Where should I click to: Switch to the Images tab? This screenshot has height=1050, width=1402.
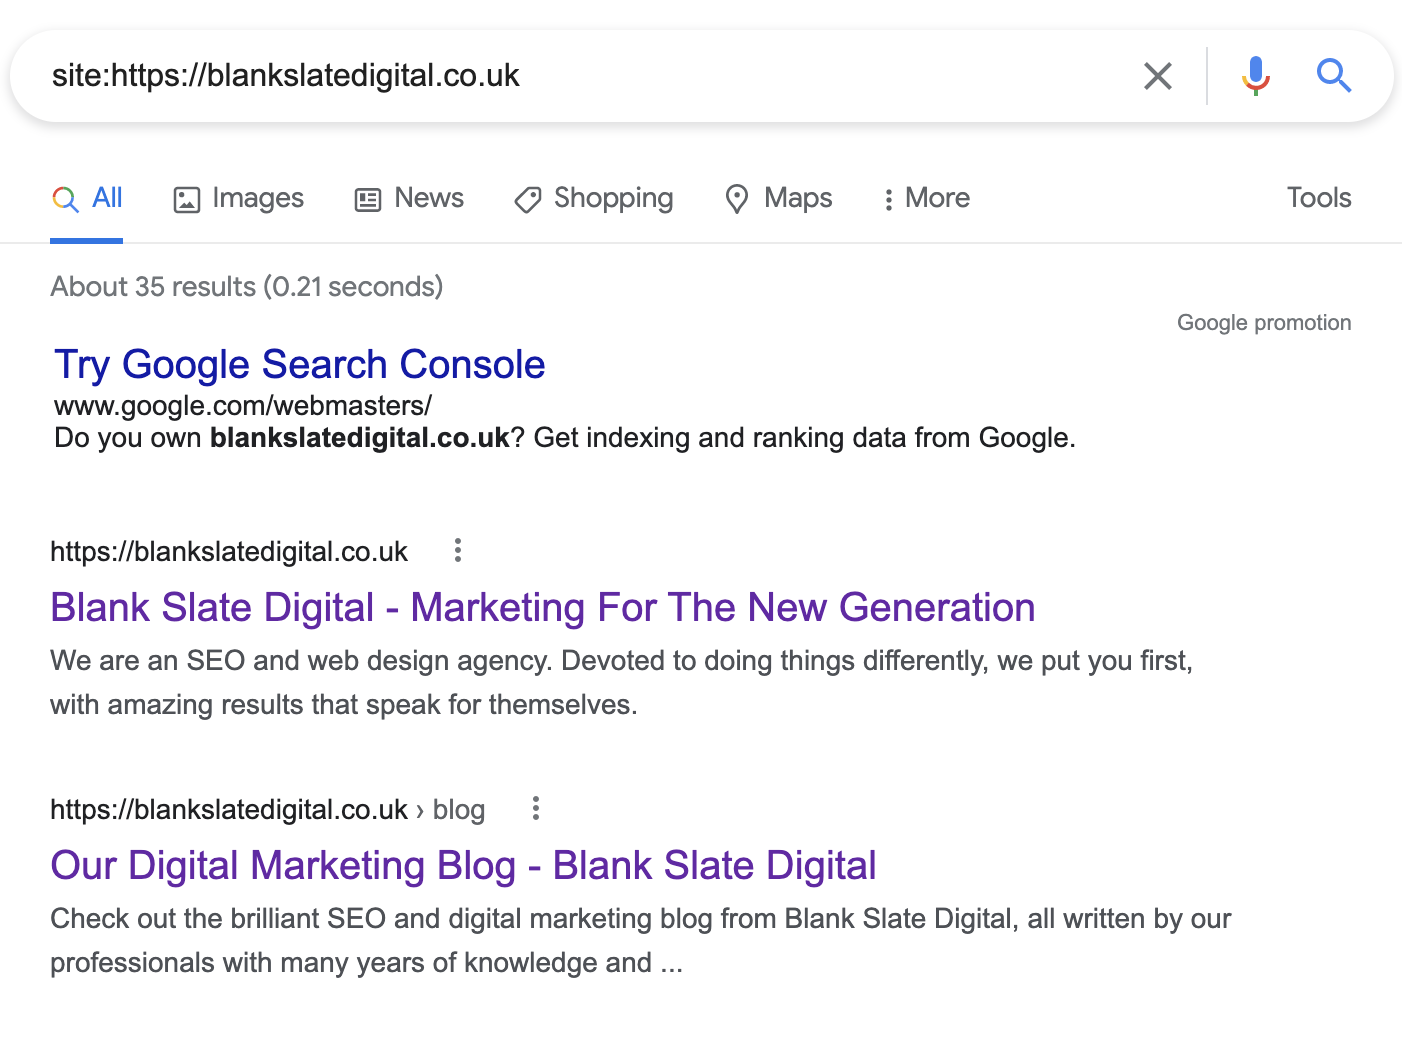[238, 198]
